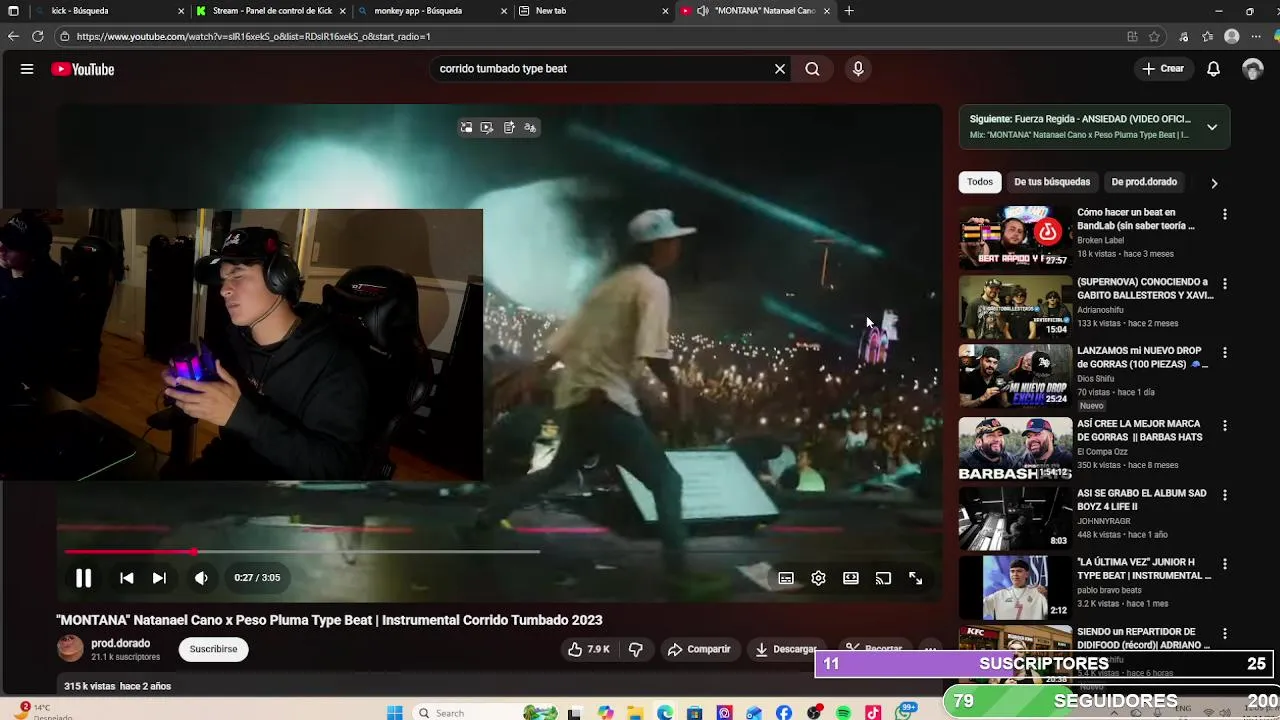Screen dimensions: 1280x720
Task: Open SUPERNOVA Gabito Ballesteros video title
Action: tap(1145, 289)
